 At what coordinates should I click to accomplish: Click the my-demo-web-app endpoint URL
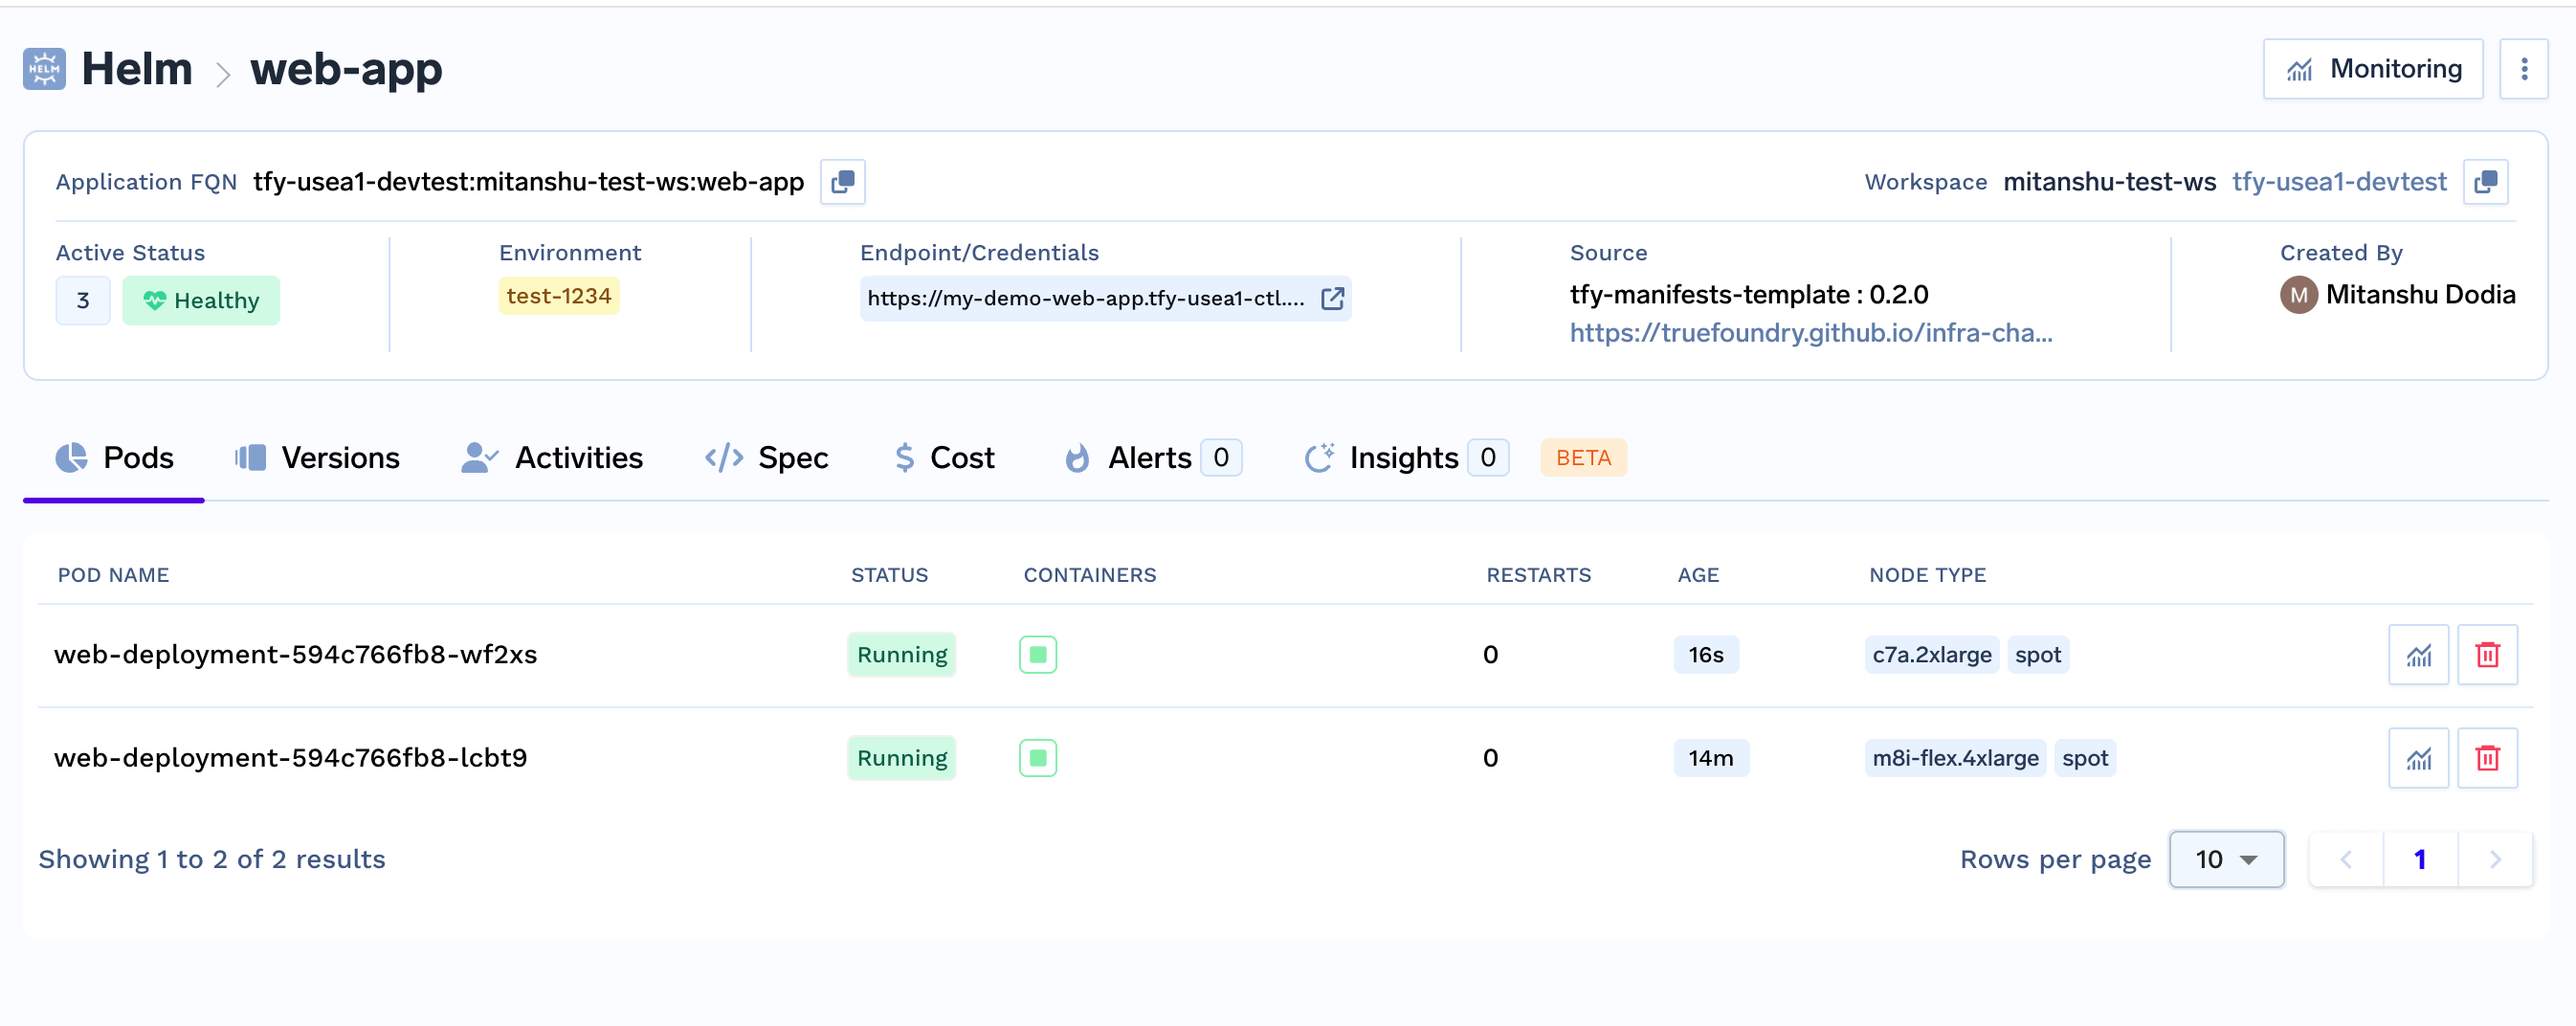coord(1086,298)
